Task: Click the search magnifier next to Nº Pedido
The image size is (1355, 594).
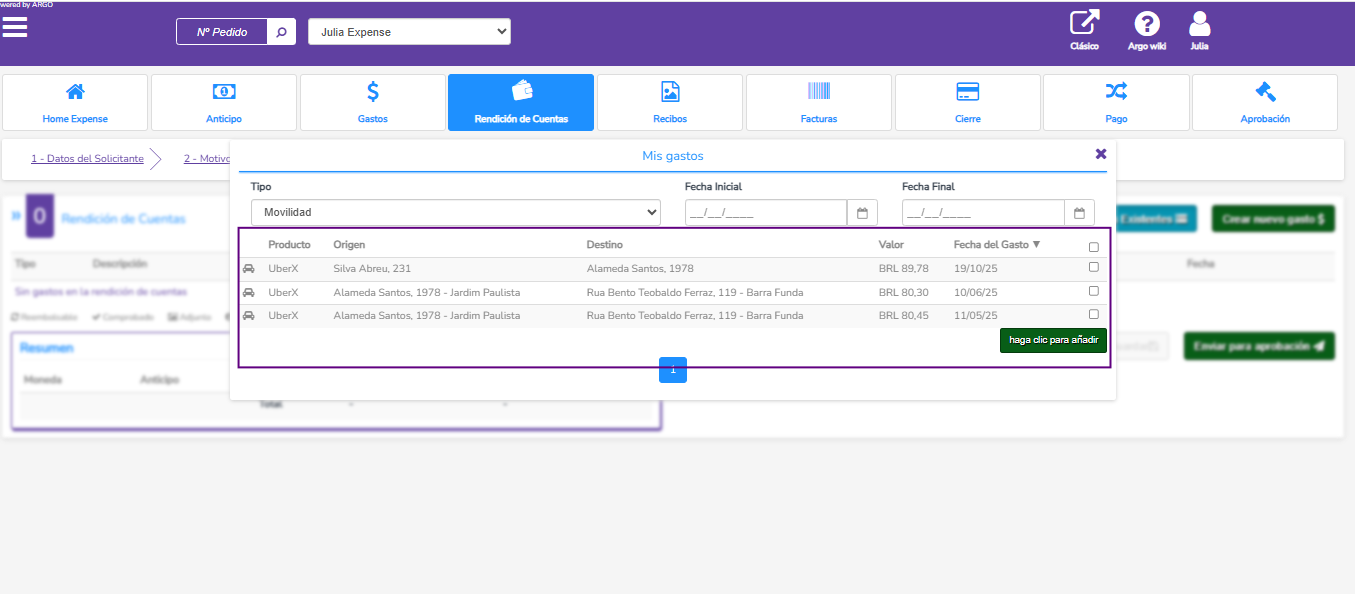Action: click(281, 32)
